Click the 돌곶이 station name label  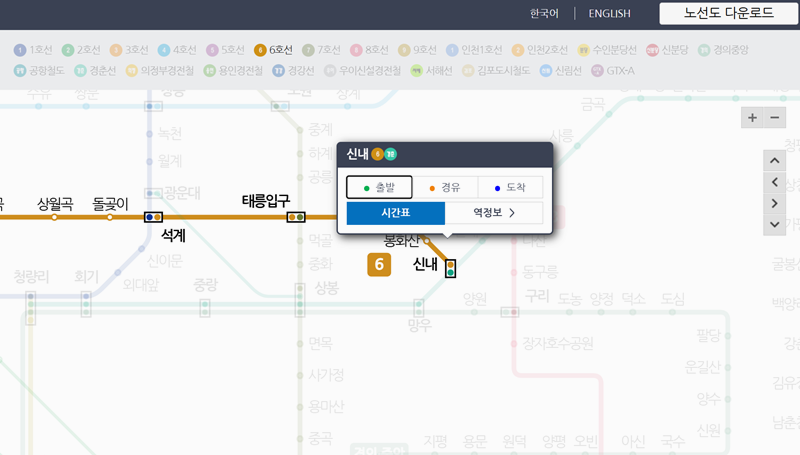(110, 204)
